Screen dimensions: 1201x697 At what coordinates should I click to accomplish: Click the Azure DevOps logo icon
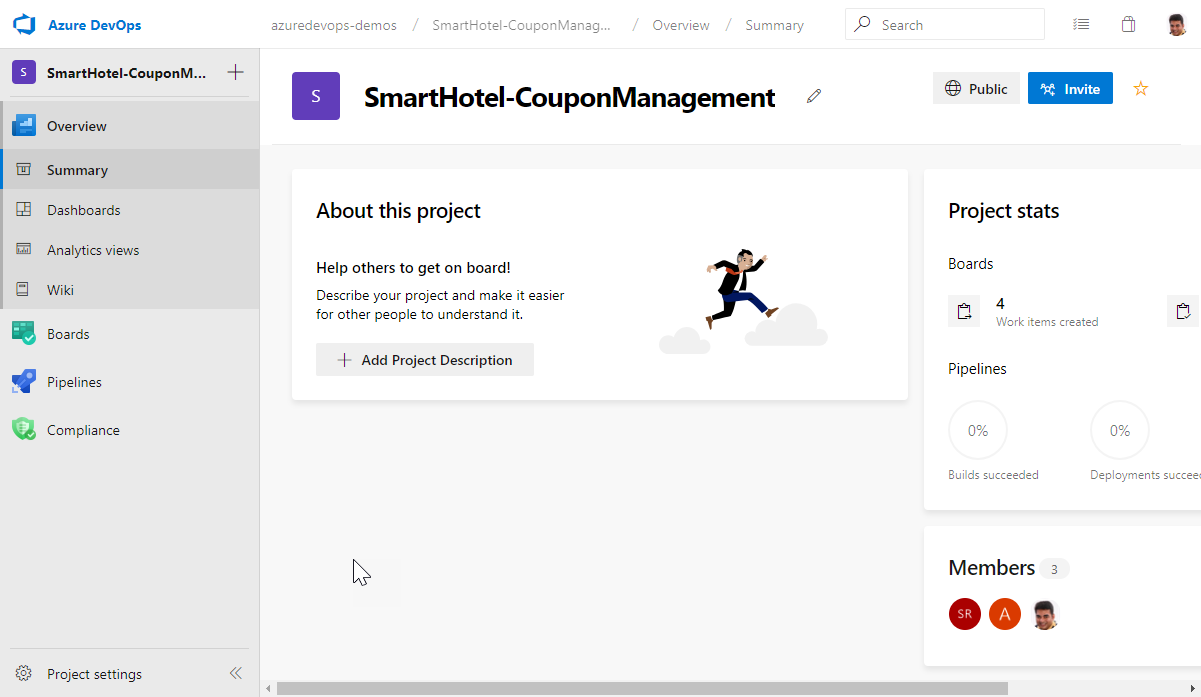24,25
